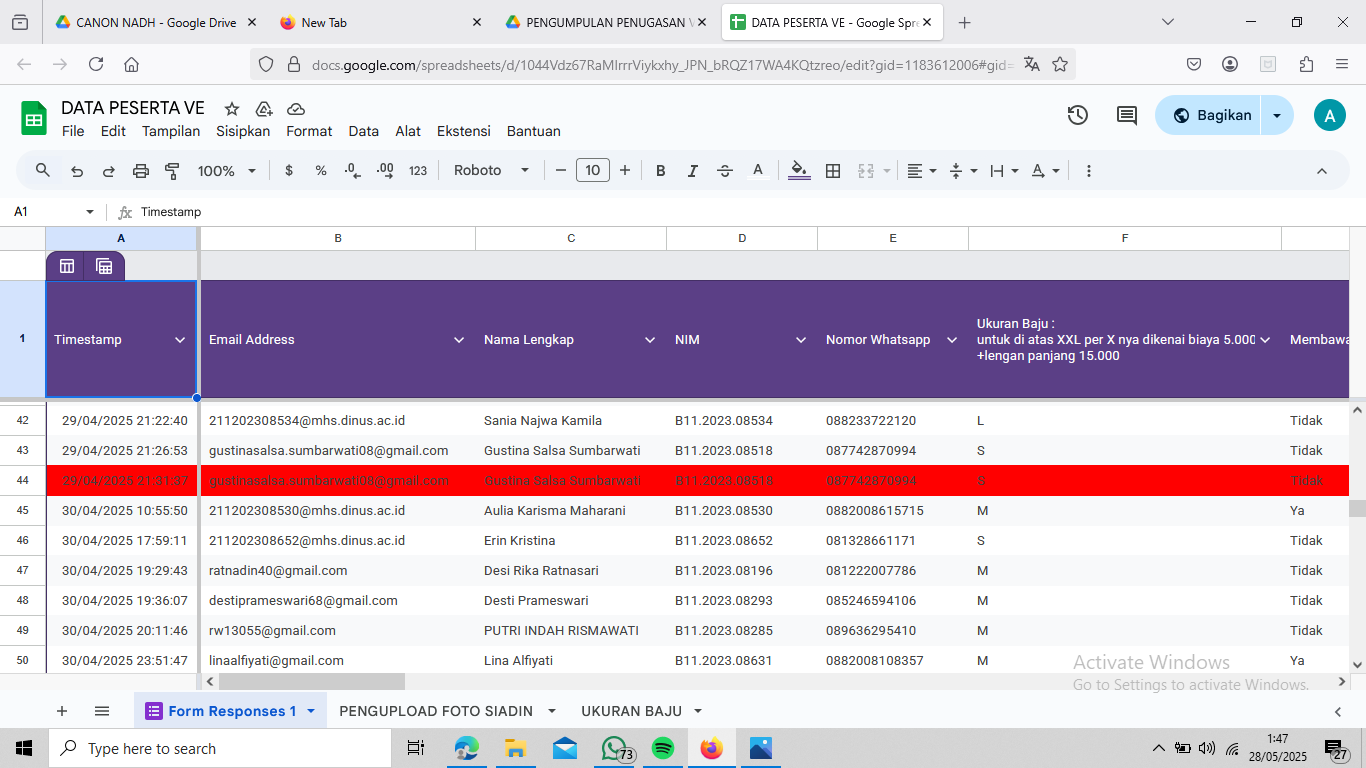1366x768 pixels.
Task: Open text wrapping dropdown
Action: click(x=1003, y=171)
